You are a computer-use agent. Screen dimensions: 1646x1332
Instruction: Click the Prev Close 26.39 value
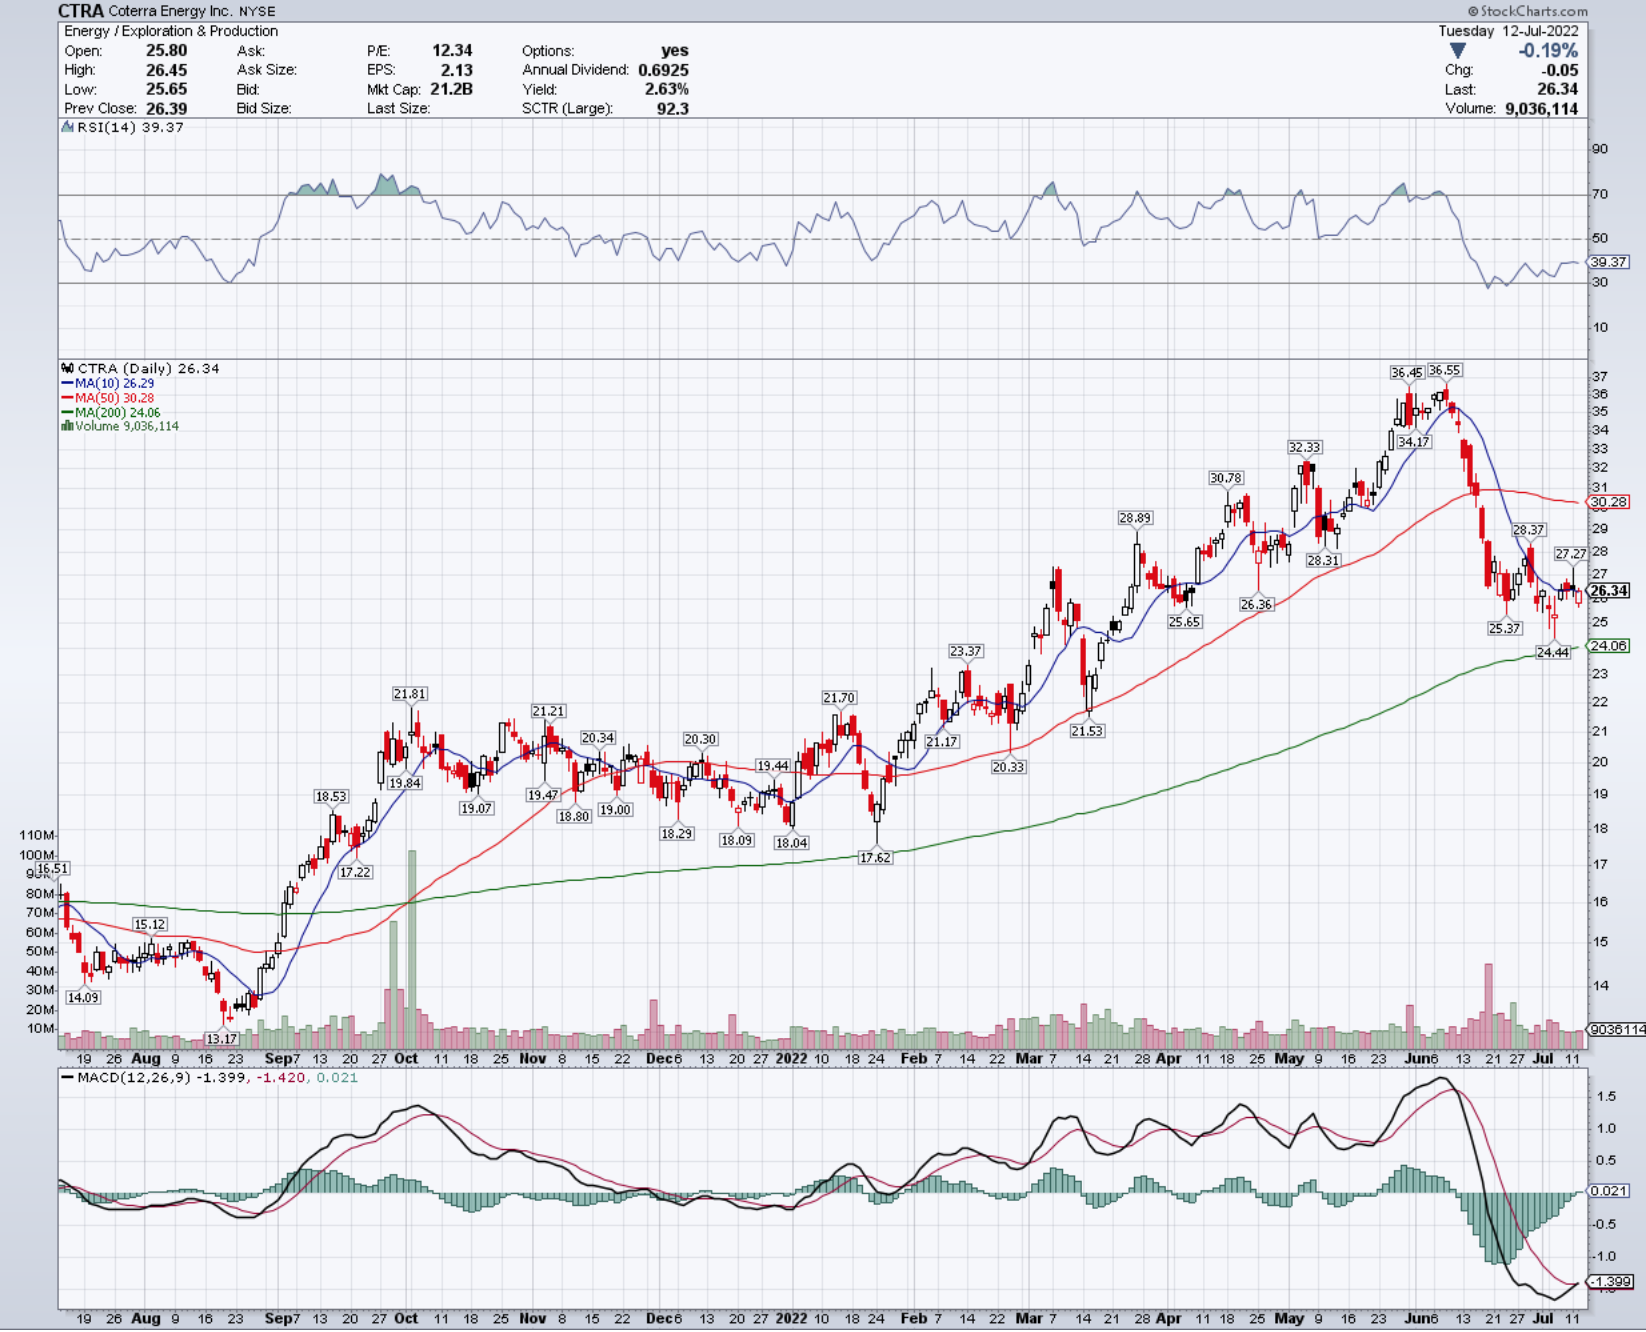166,108
